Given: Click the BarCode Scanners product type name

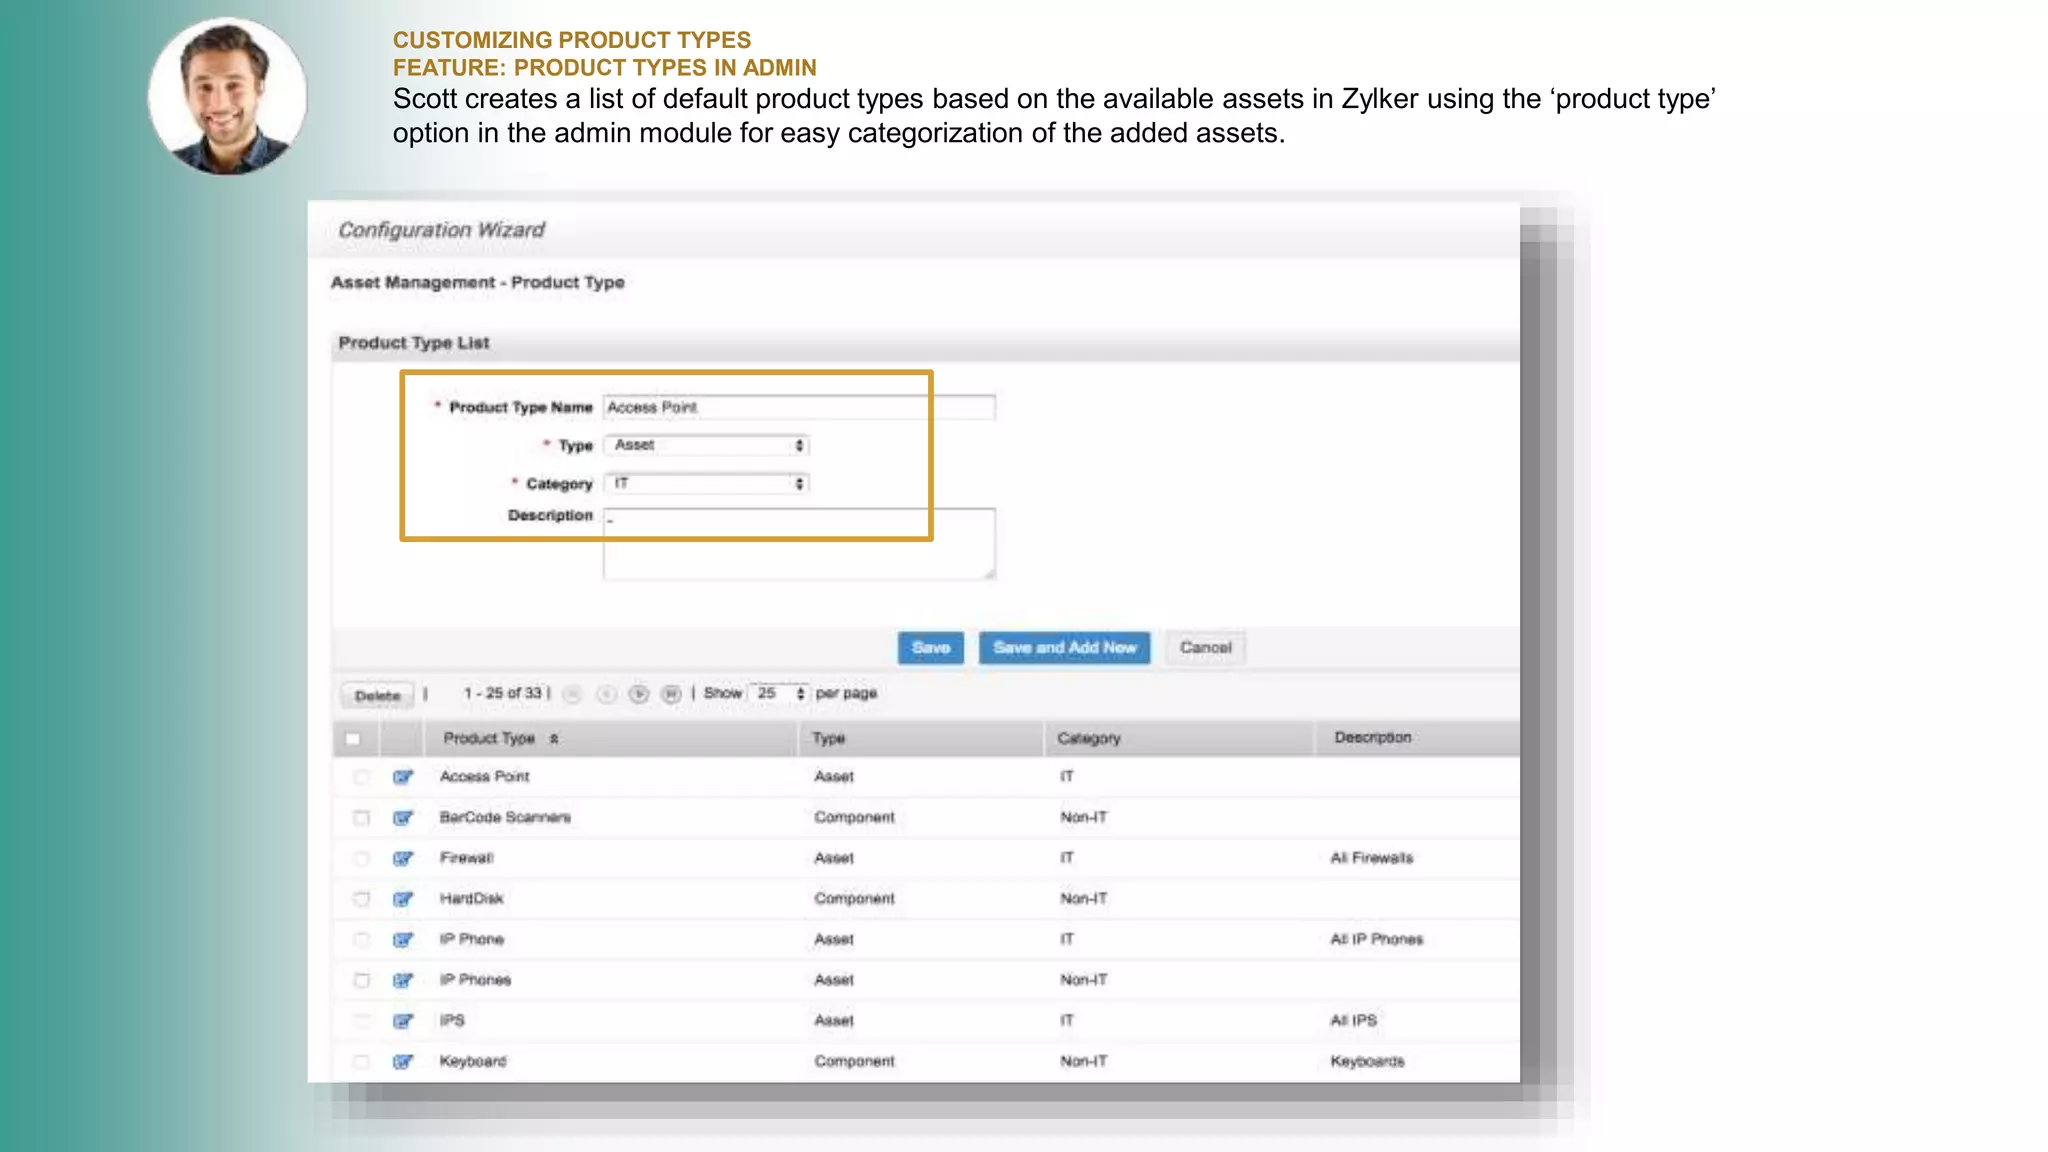Looking at the screenshot, I should [x=505, y=817].
